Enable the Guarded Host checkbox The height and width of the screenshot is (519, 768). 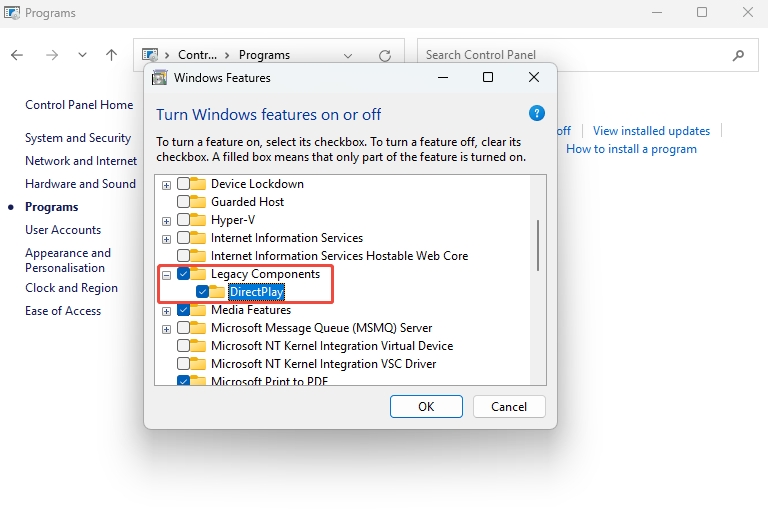click(184, 202)
